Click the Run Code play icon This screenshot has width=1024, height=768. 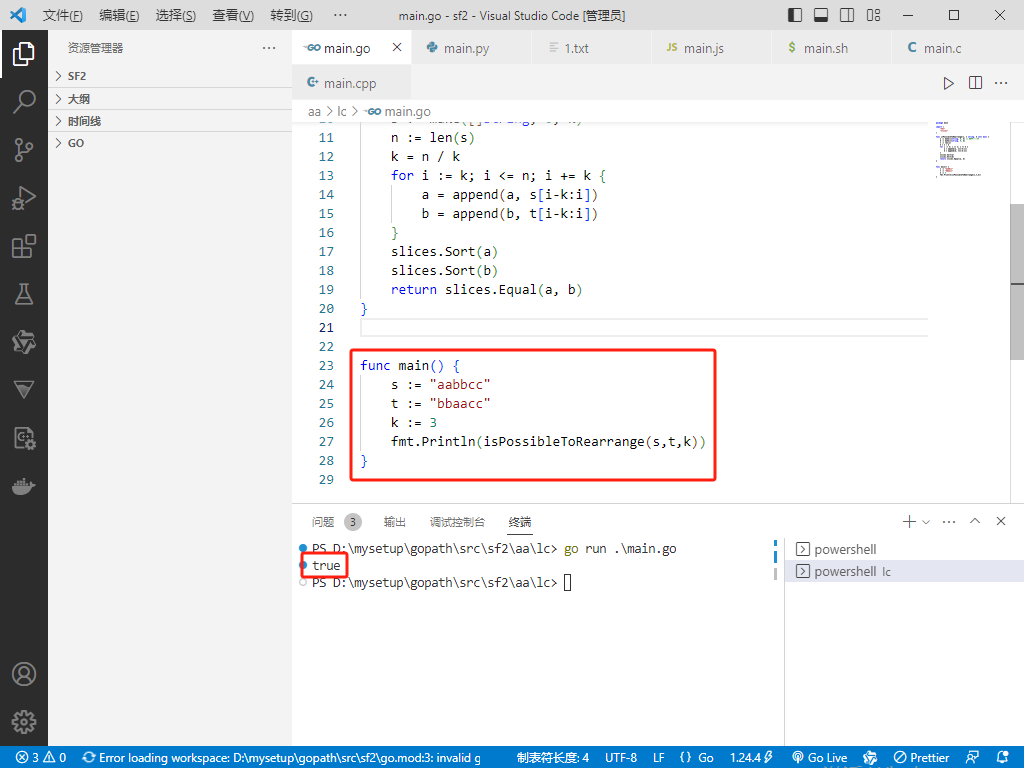coord(948,83)
